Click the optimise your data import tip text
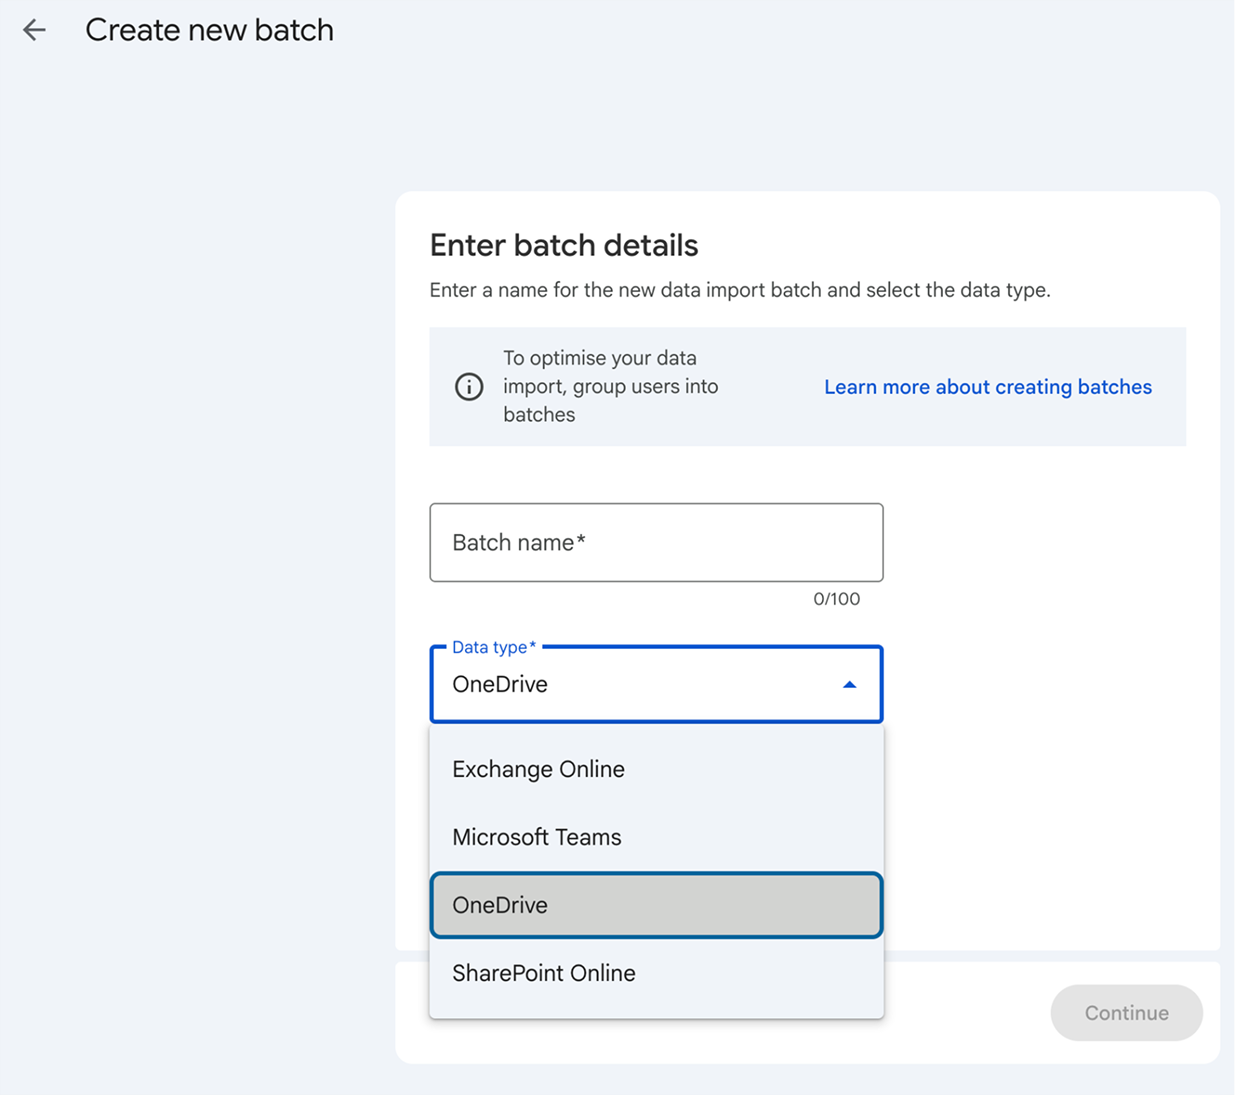Viewport: 1235px width, 1095px height. coord(611,386)
